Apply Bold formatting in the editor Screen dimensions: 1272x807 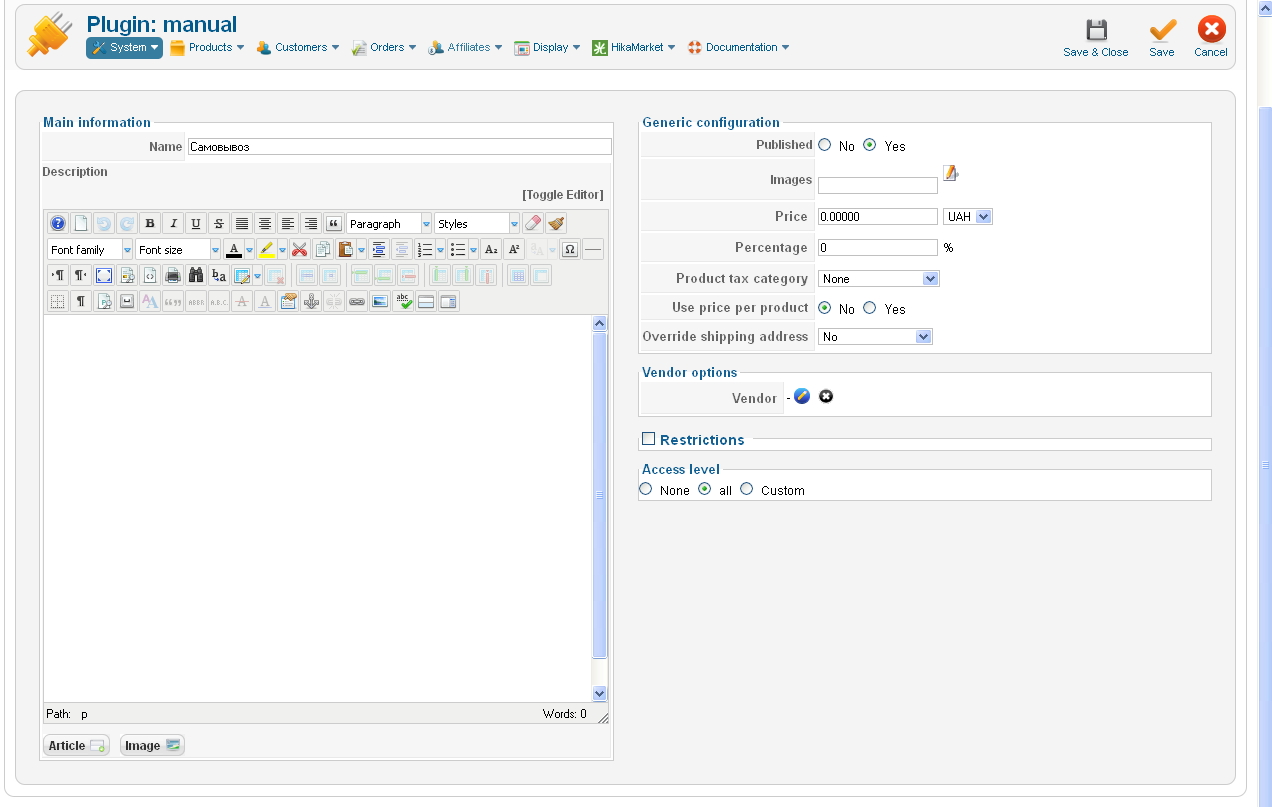pos(150,223)
